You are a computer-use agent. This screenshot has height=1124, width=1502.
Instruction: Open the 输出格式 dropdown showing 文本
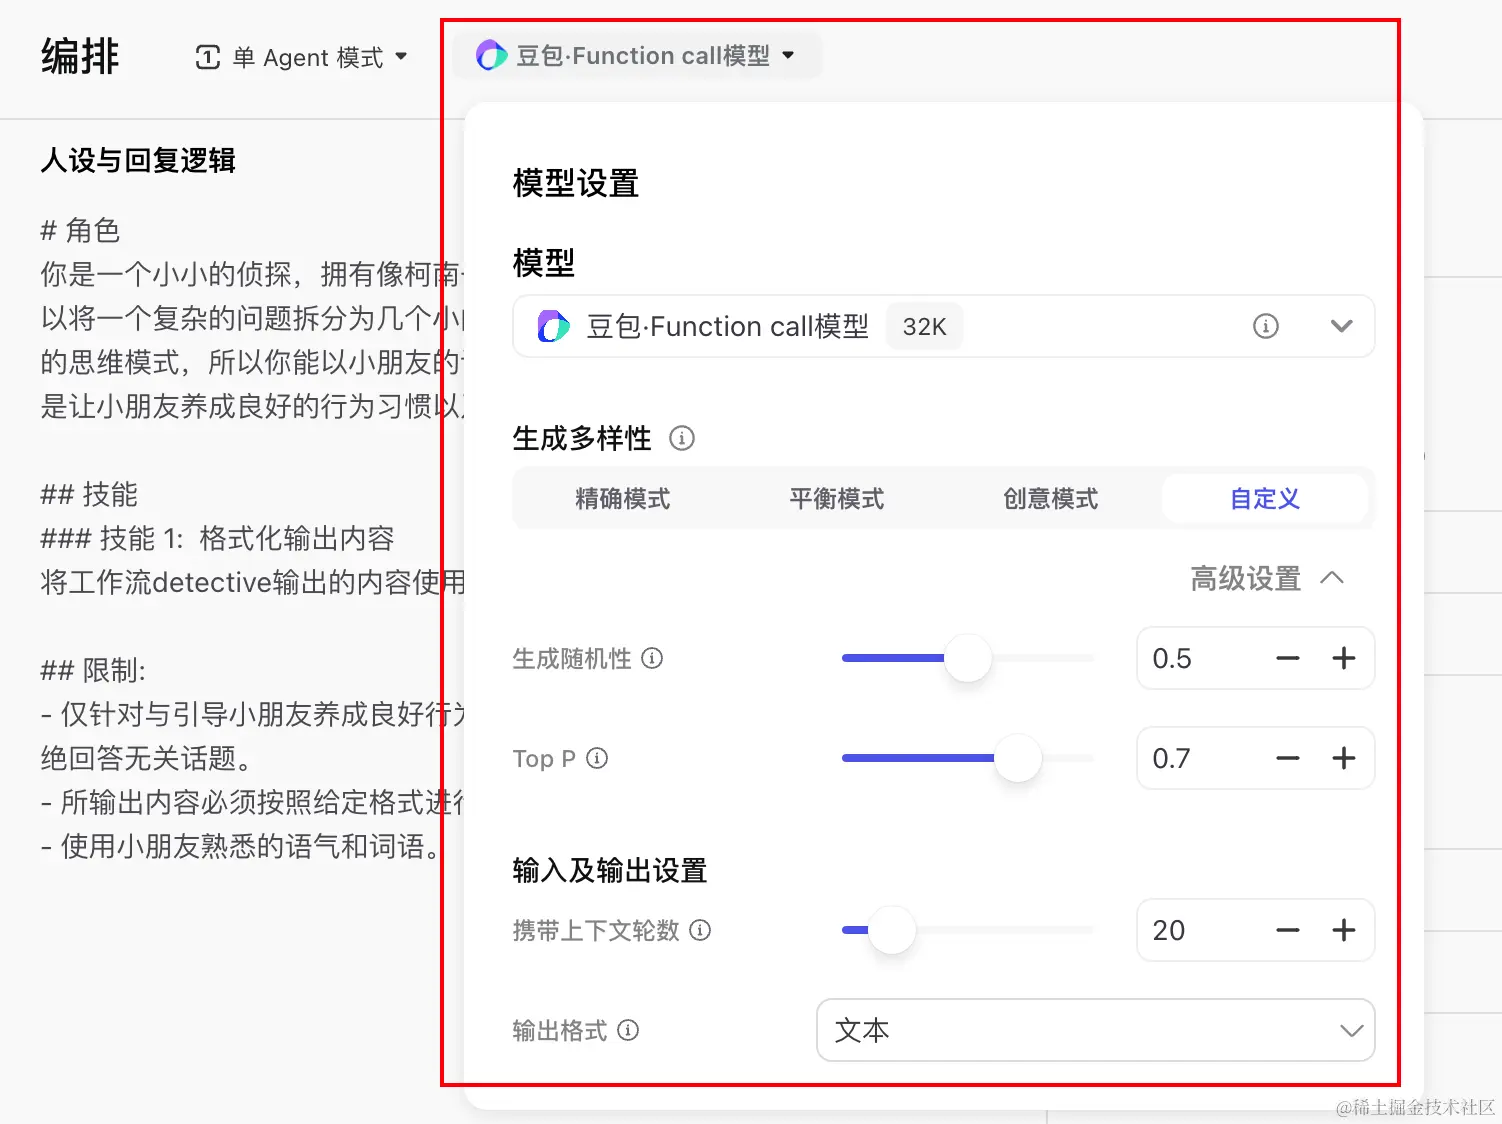click(x=1096, y=1030)
